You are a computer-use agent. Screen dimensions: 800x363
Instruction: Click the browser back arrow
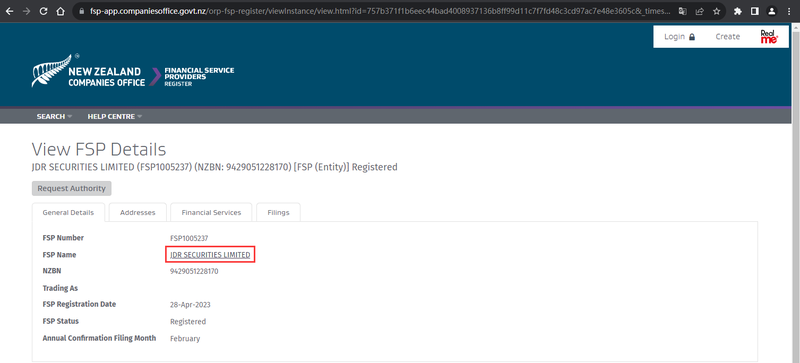(9, 11)
